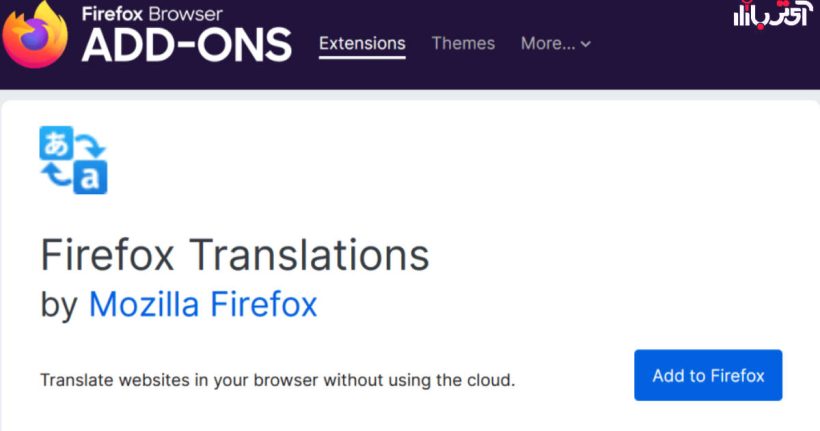
Task: Click the ADD-ONS wordmark in header
Action: 187,46
